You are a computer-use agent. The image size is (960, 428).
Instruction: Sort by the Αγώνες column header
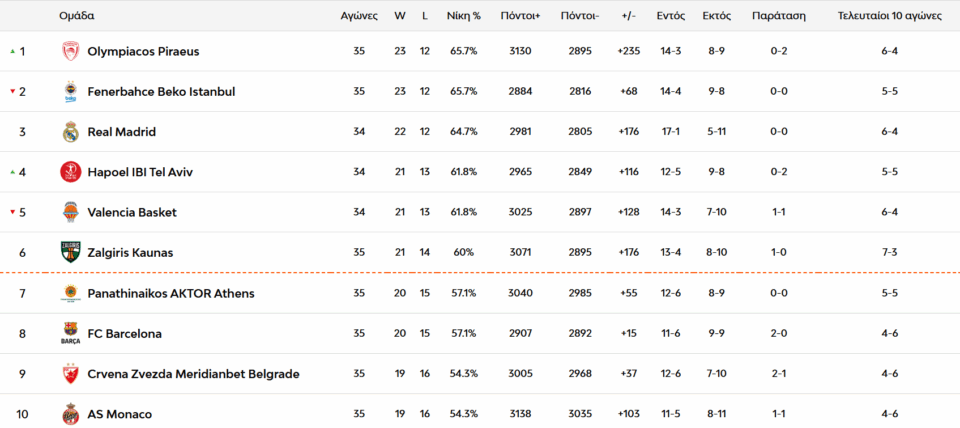pos(359,16)
